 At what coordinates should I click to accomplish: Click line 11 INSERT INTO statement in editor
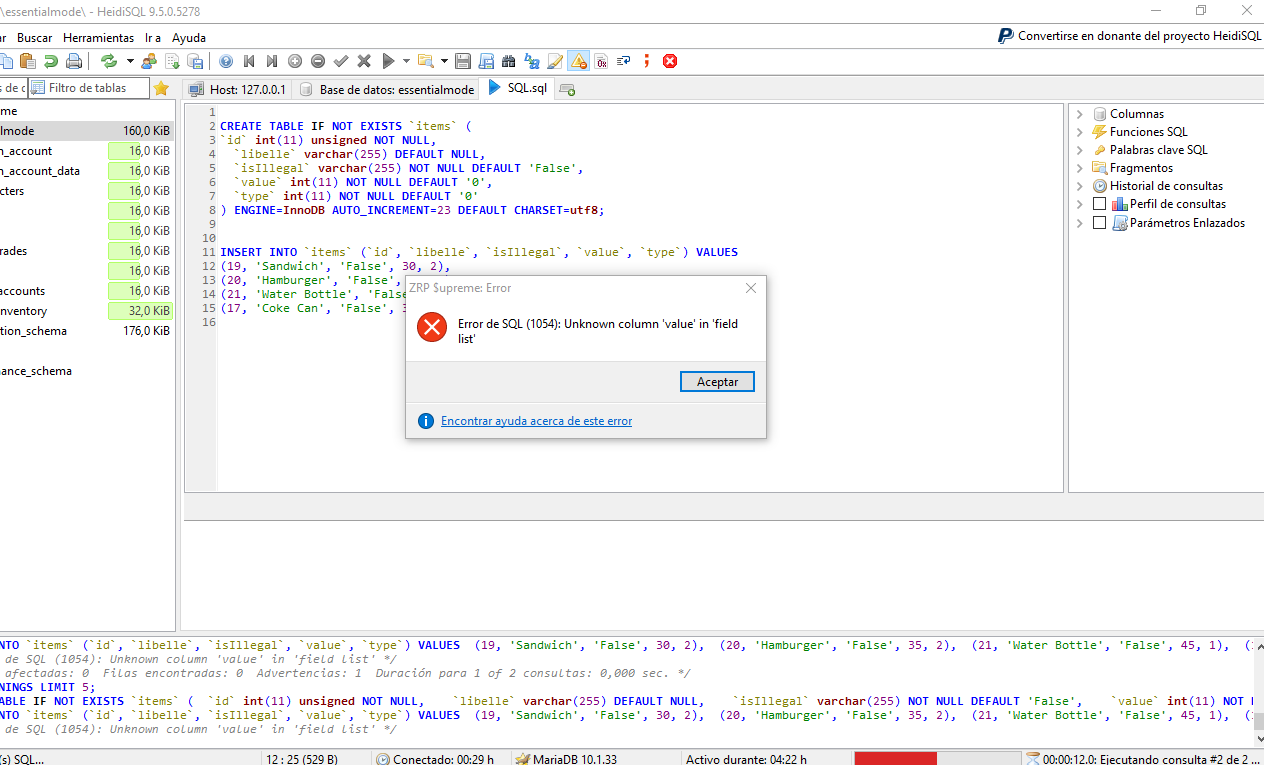[x=479, y=252]
